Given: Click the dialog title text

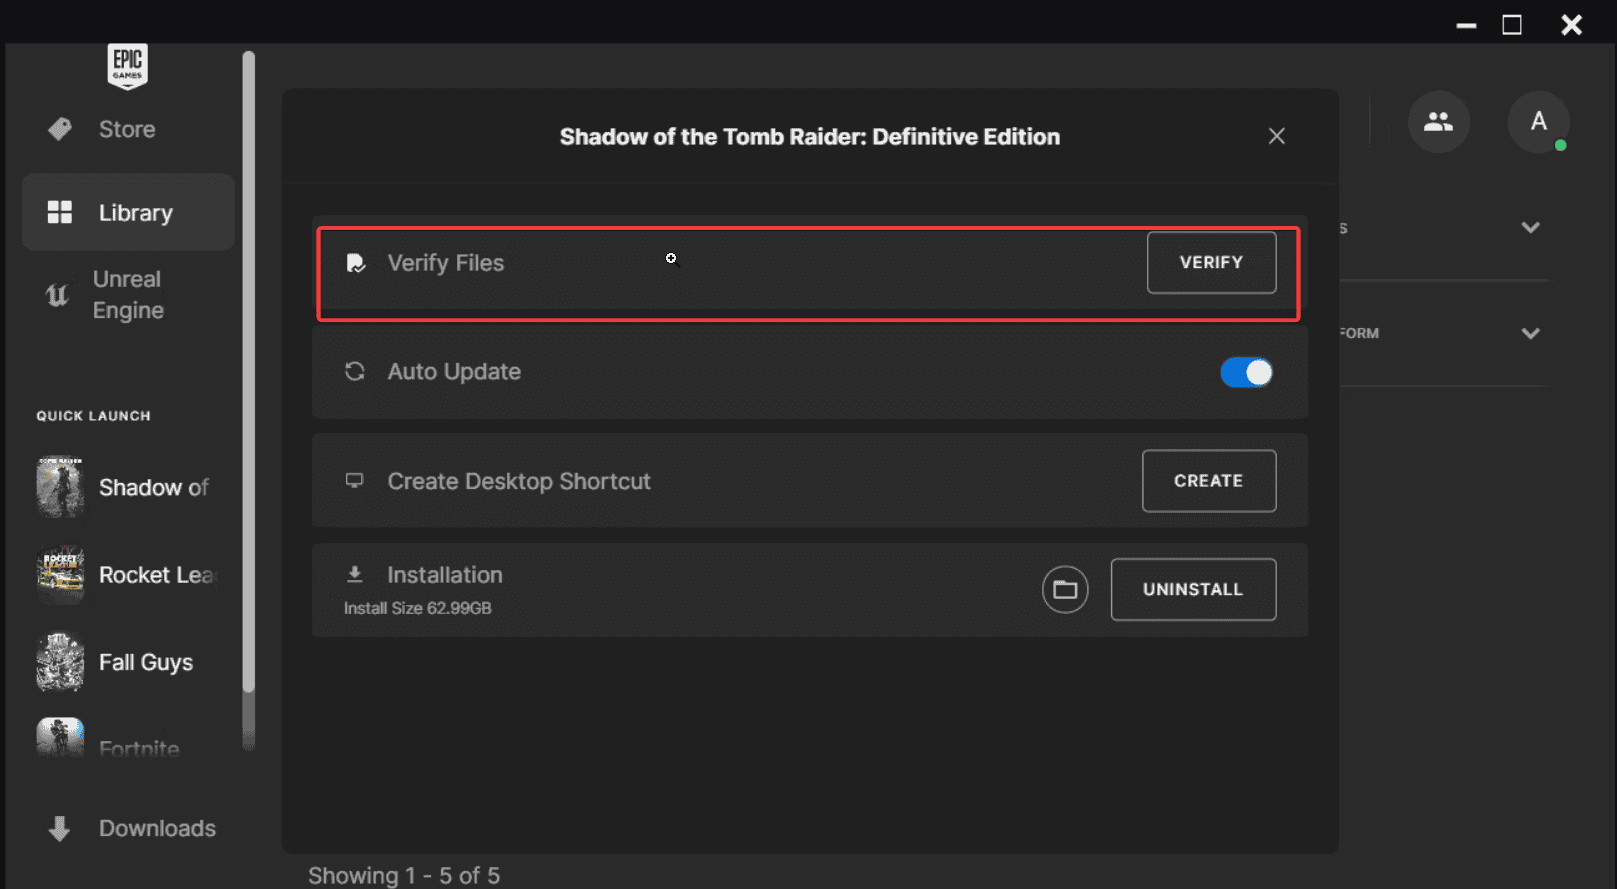Looking at the screenshot, I should [x=810, y=137].
